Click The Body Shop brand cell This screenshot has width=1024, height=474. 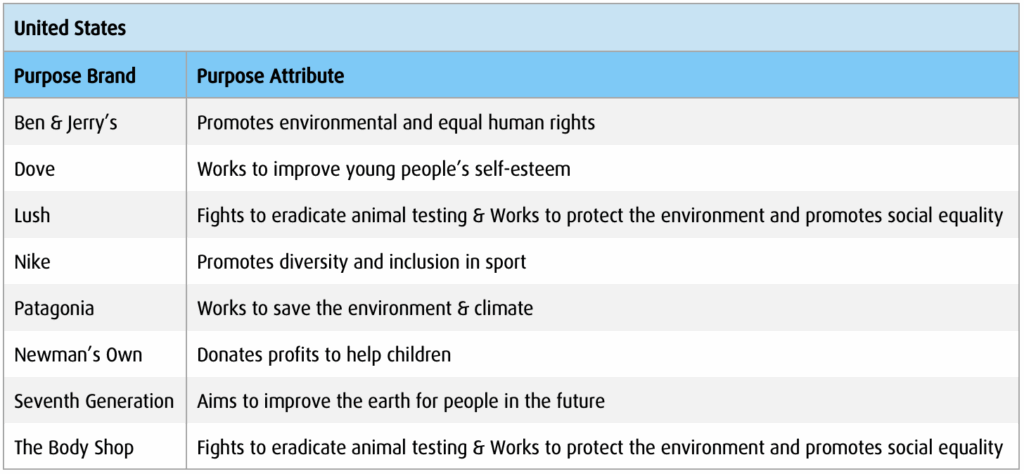click(73, 447)
